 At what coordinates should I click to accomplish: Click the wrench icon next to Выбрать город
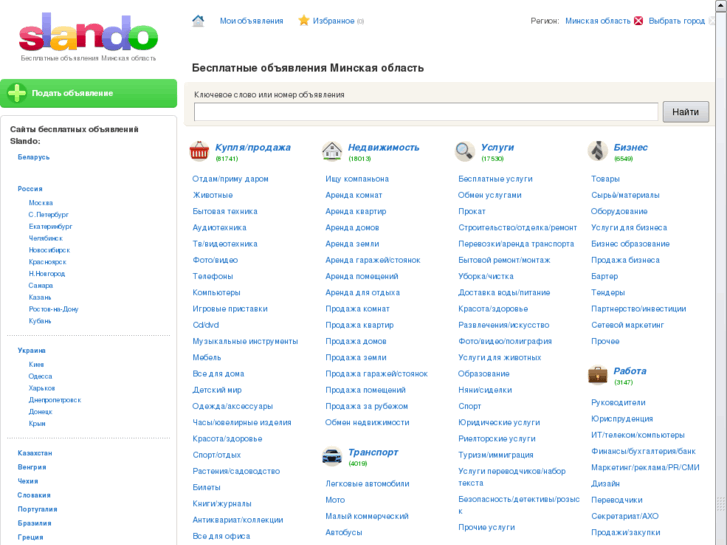pos(714,21)
